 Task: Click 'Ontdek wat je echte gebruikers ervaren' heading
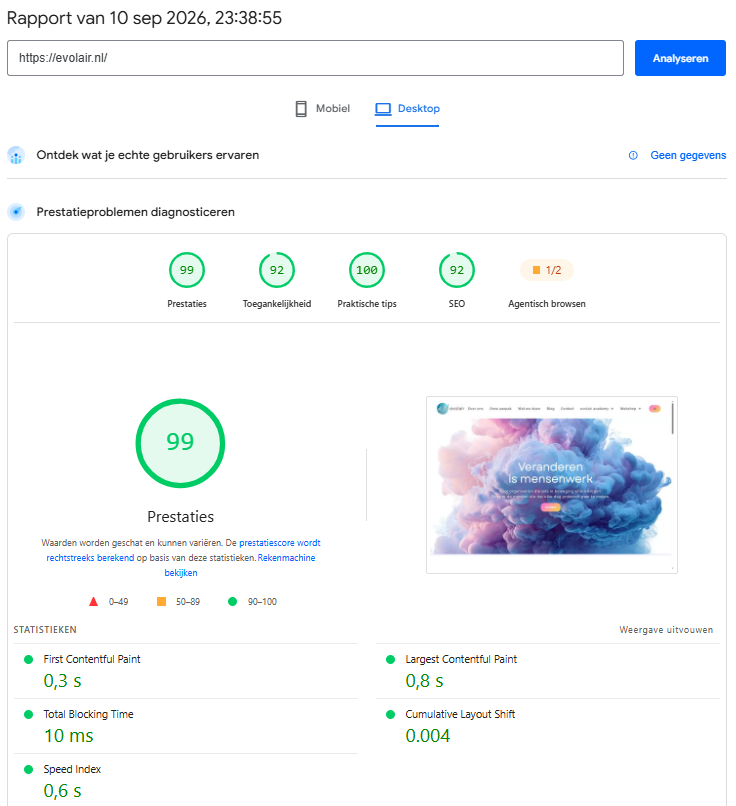pos(148,155)
